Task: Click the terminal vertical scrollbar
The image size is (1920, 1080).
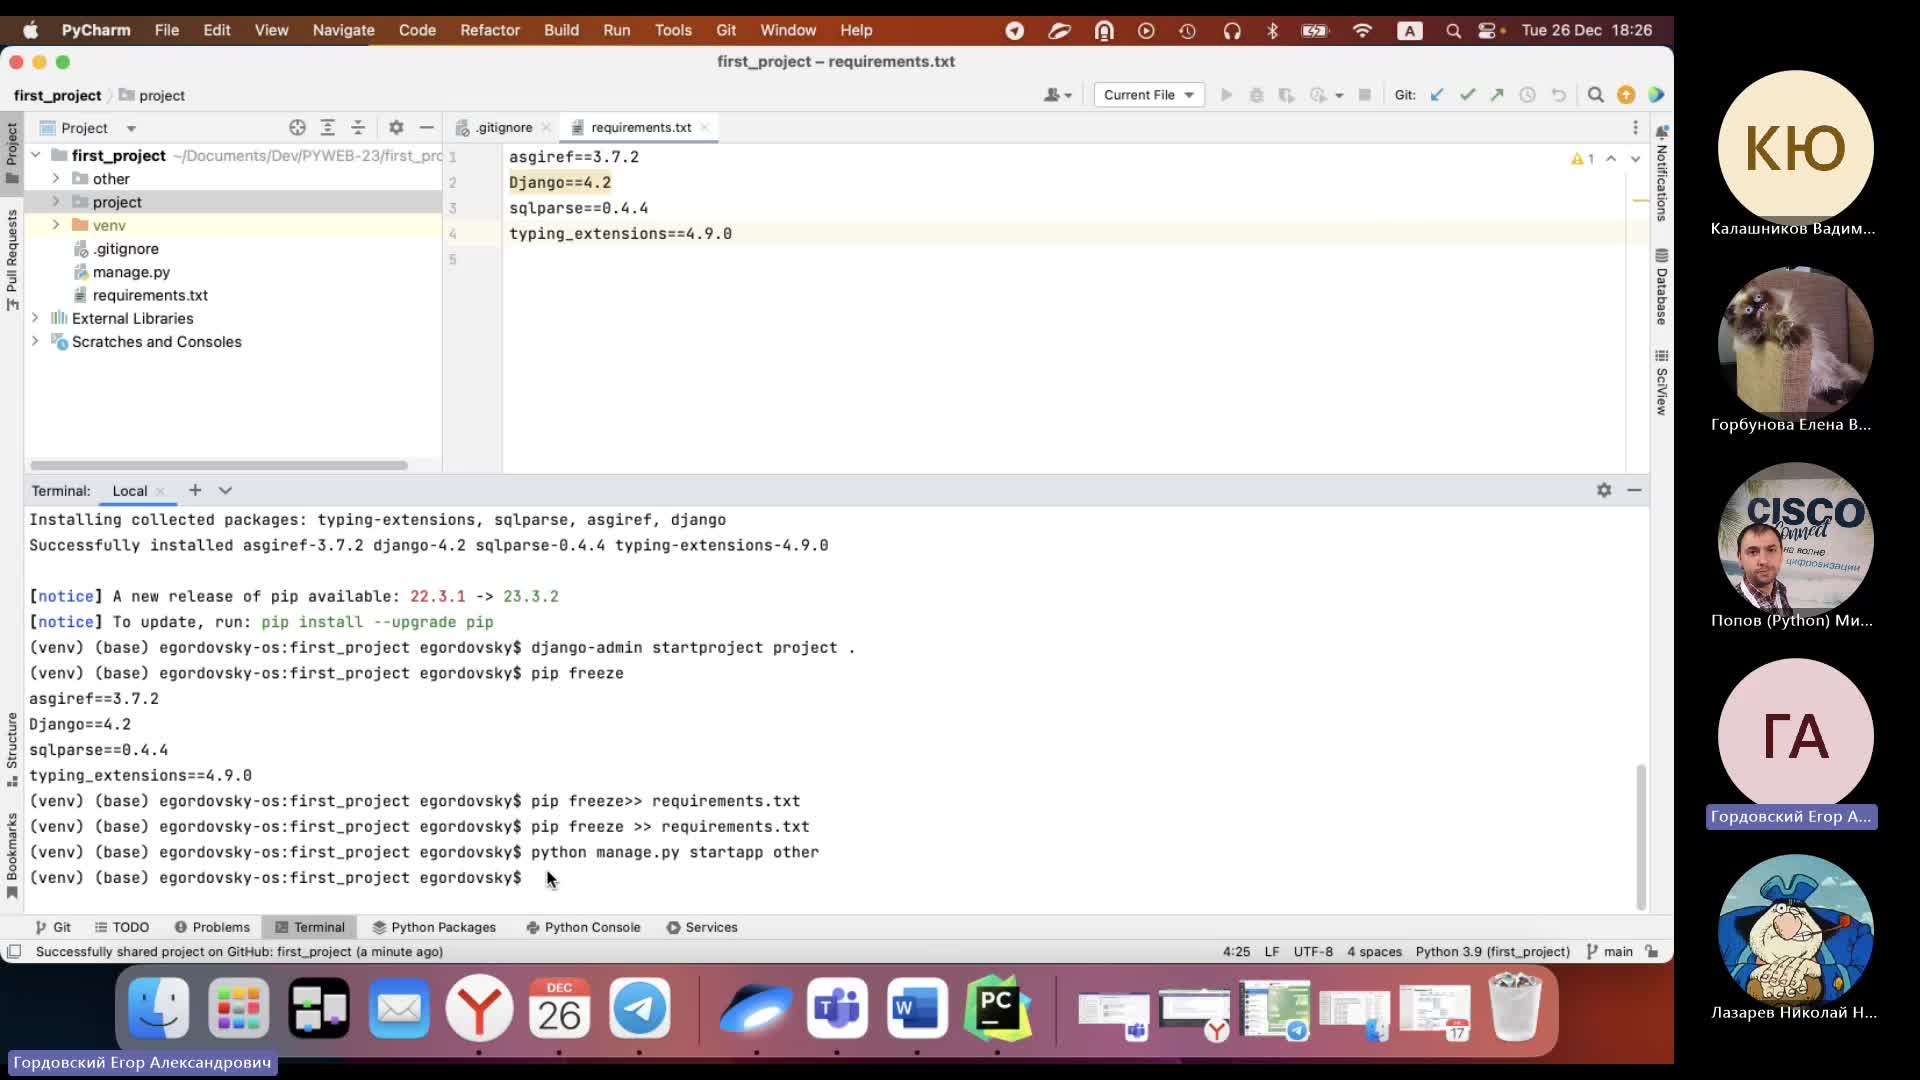Action: (1640, 836)
